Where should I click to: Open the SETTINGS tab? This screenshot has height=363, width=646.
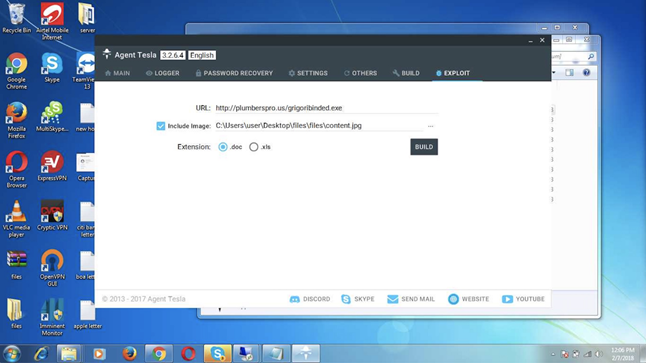[x=308, y=73]
